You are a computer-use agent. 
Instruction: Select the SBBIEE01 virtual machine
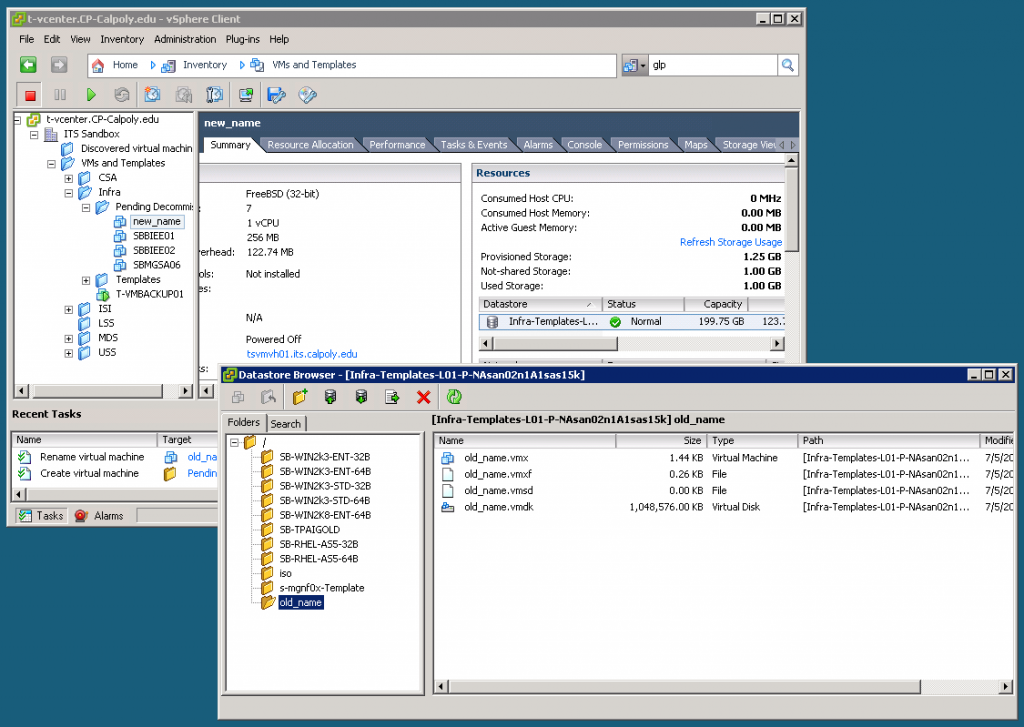153,236
